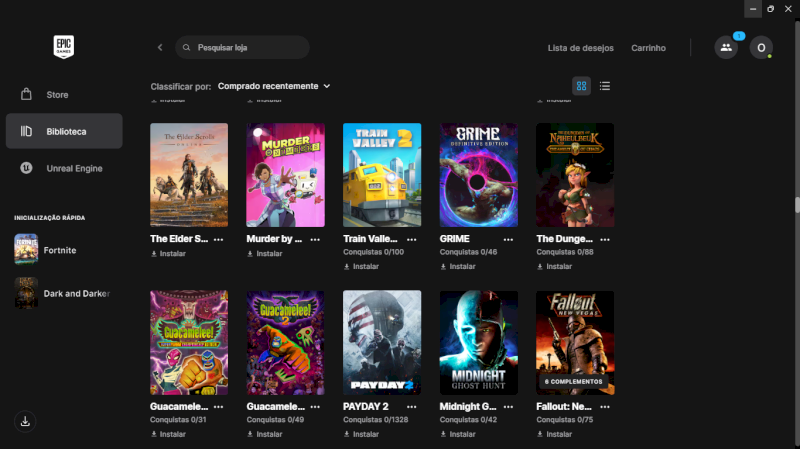The image size is (800, 449).
Task: Click the search magnifier icon
Action: pyautogui.click(x=186, y=47)
